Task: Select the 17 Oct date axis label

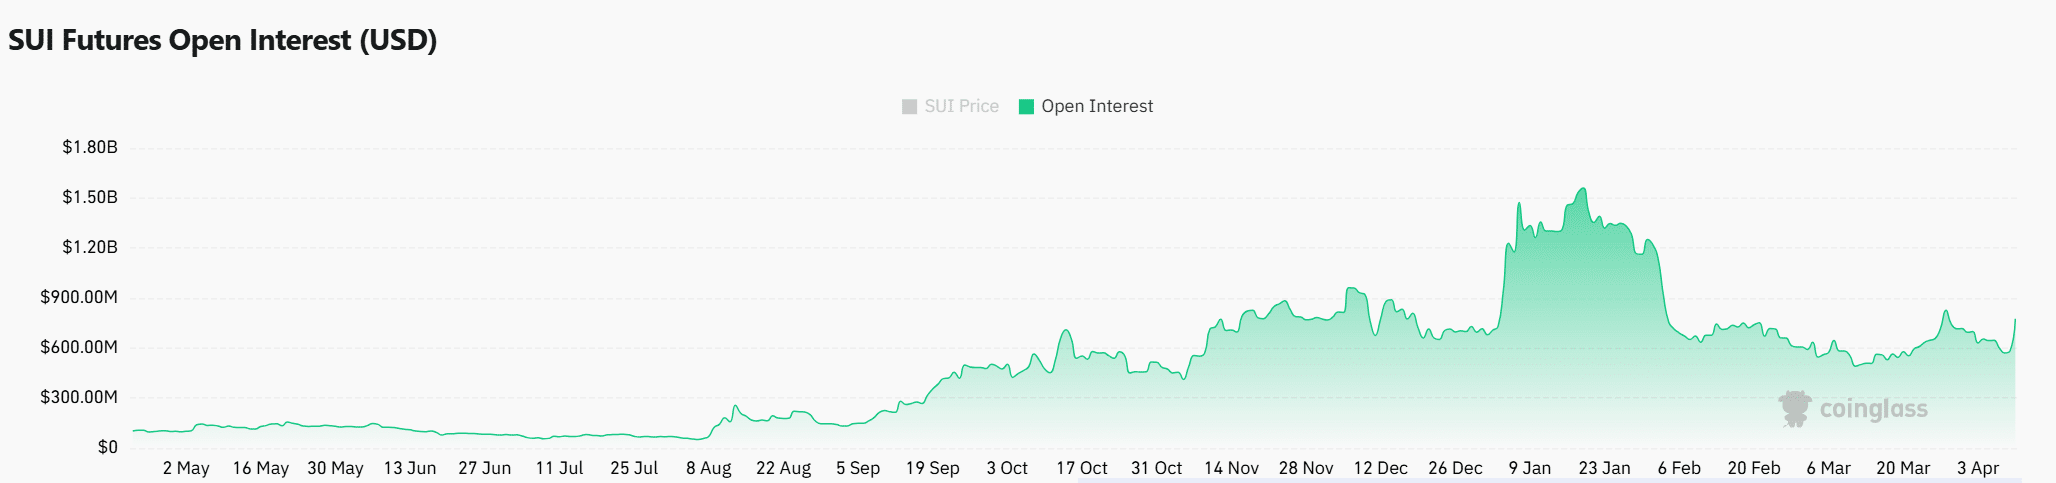Action: [x=1081, y=468]
